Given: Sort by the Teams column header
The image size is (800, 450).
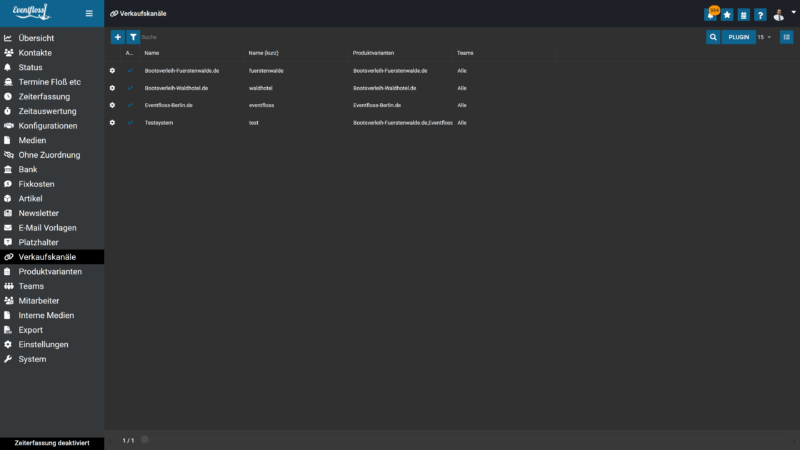Looking at the screenshot, I should click(x=465, y=53).
